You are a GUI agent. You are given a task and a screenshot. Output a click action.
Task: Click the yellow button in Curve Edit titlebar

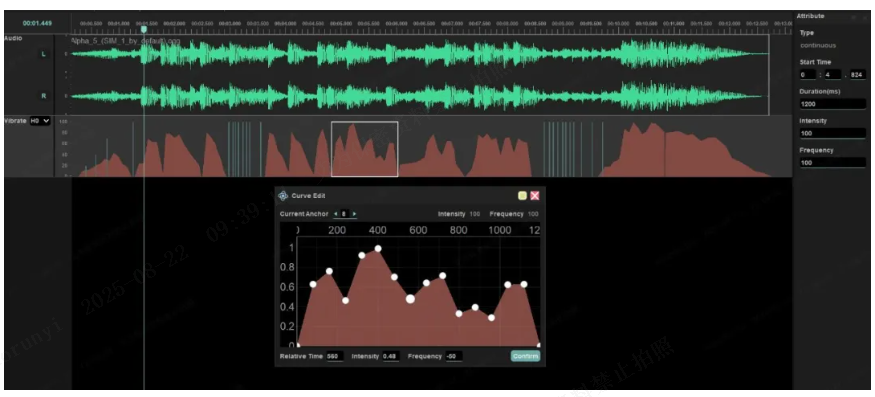522,195
